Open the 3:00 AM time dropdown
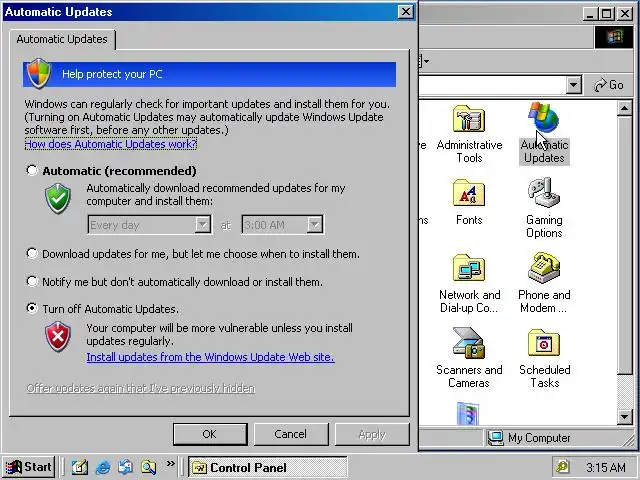The image size is (640, 480). [315, 224]
